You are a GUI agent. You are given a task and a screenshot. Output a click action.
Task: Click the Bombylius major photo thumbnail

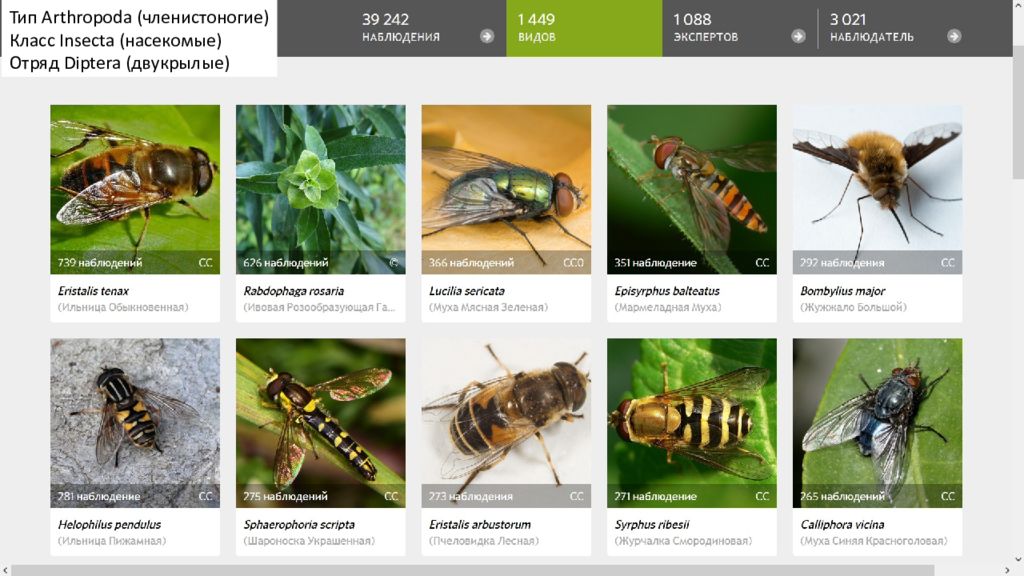[x=877, y=189]
